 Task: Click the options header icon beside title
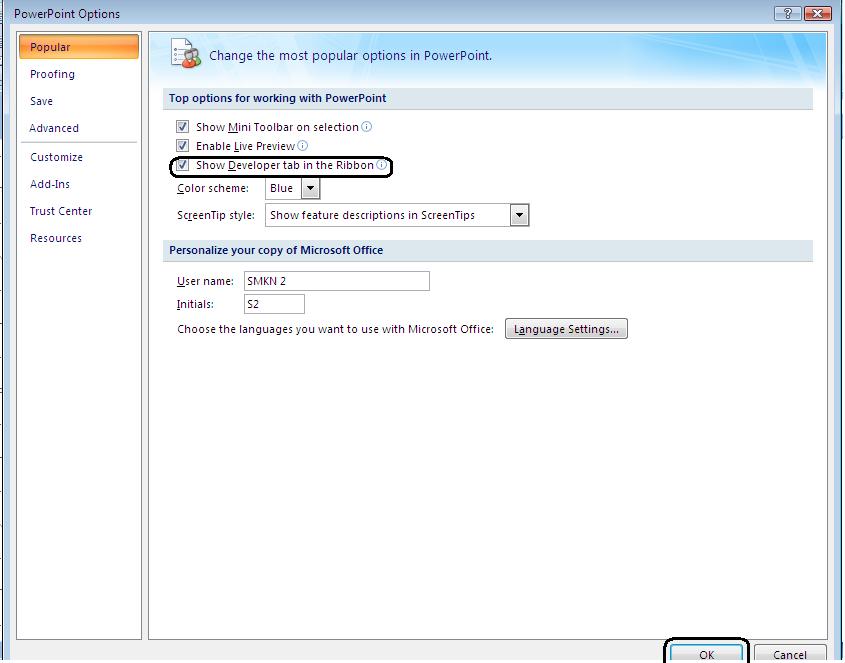click(185, 53)
